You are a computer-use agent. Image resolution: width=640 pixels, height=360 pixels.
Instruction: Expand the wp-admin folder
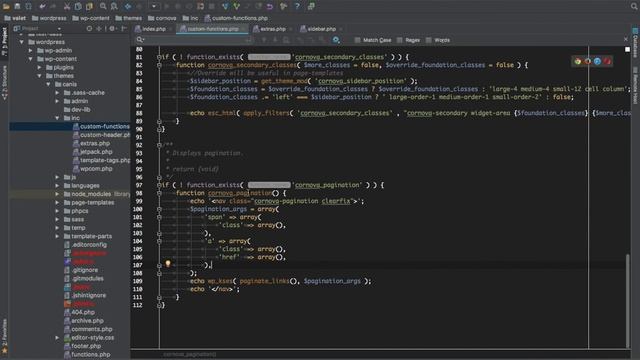click(31, 51)
